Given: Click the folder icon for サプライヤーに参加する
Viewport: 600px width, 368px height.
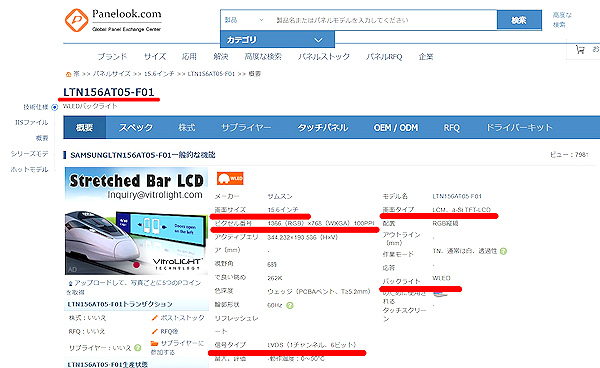Looking at the screenshot, I should pos(155,343).
